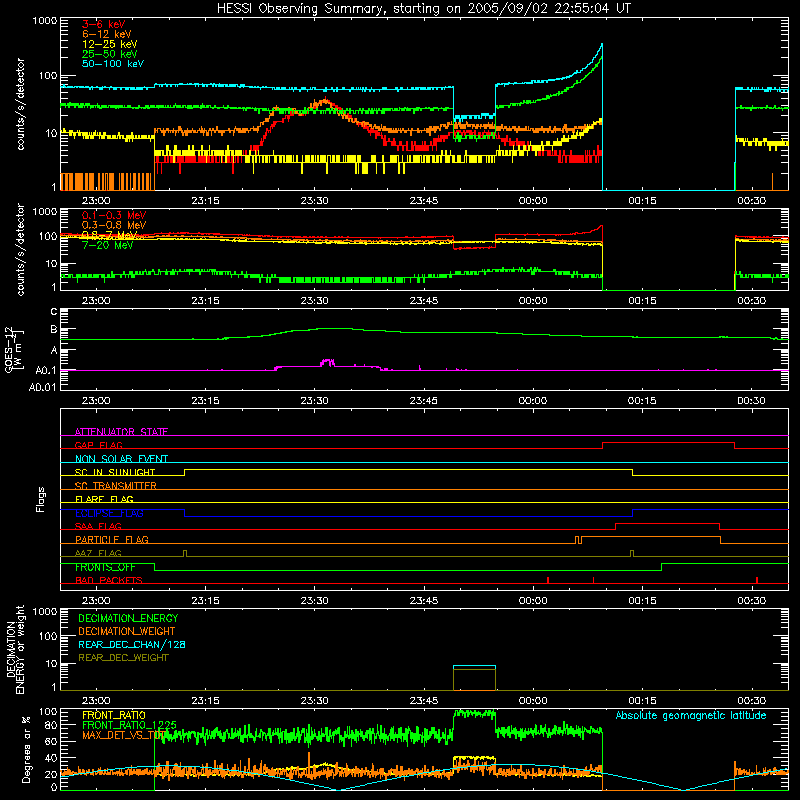Image resolution: width=800 pixels, height=800 pixels.
Task: Click the 'DECIMATION_WEIGHT' legend label
Action: point(127,631)
